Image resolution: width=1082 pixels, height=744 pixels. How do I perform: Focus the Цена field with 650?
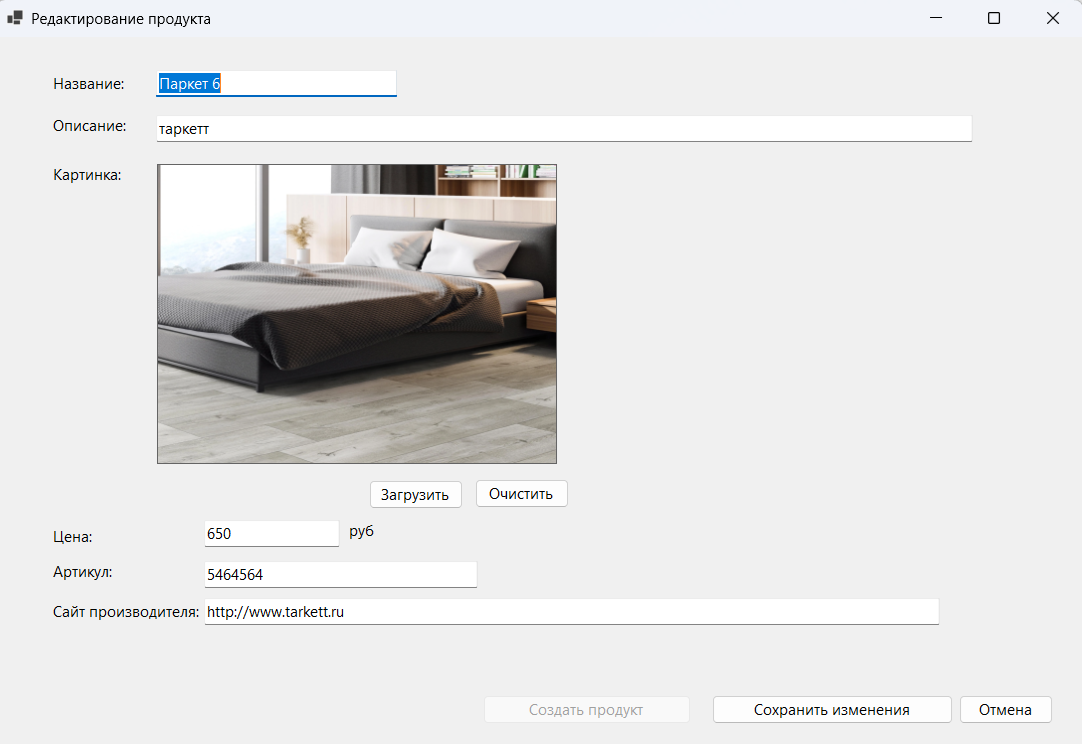272,533
